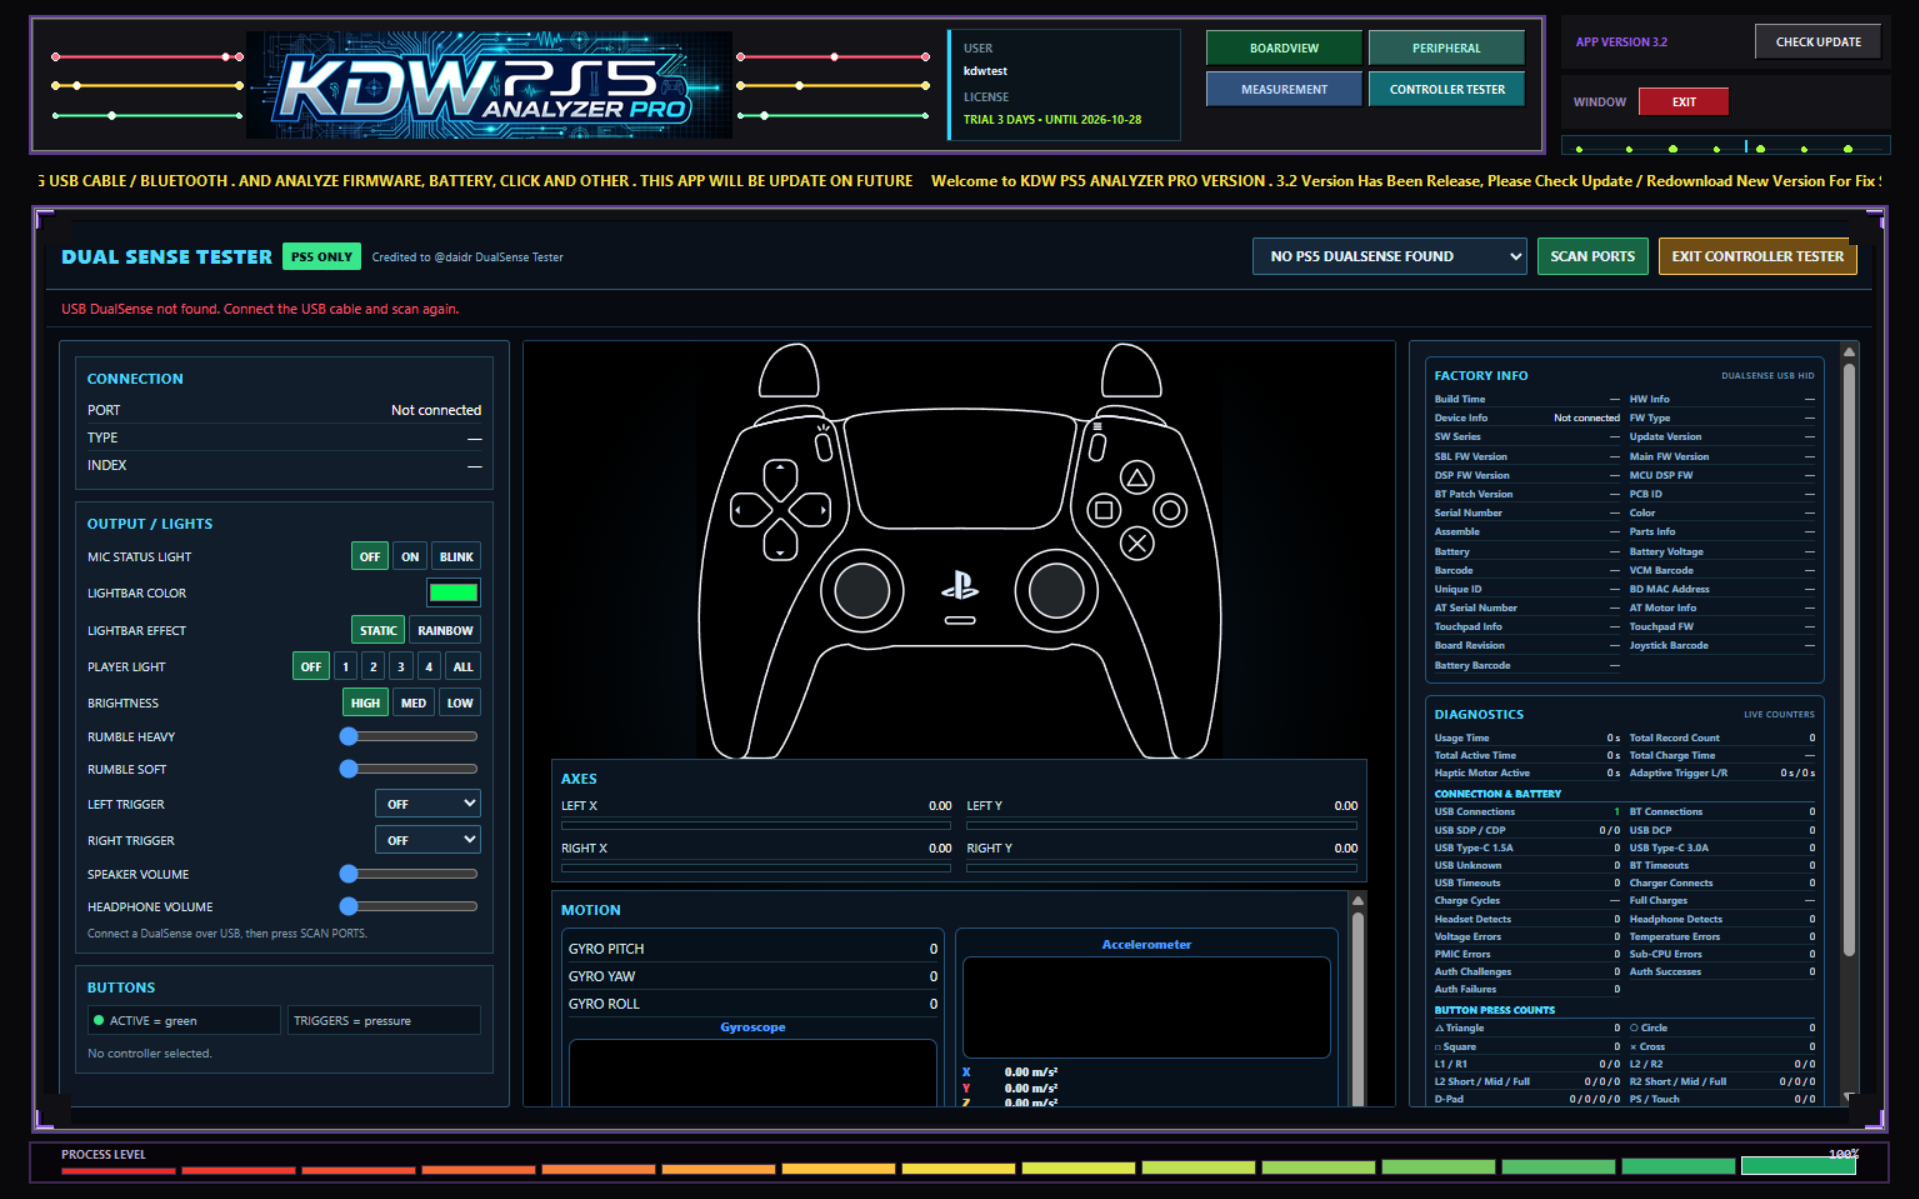Click the green lightbar color swatch
1919x1199 pixels.
453,593
